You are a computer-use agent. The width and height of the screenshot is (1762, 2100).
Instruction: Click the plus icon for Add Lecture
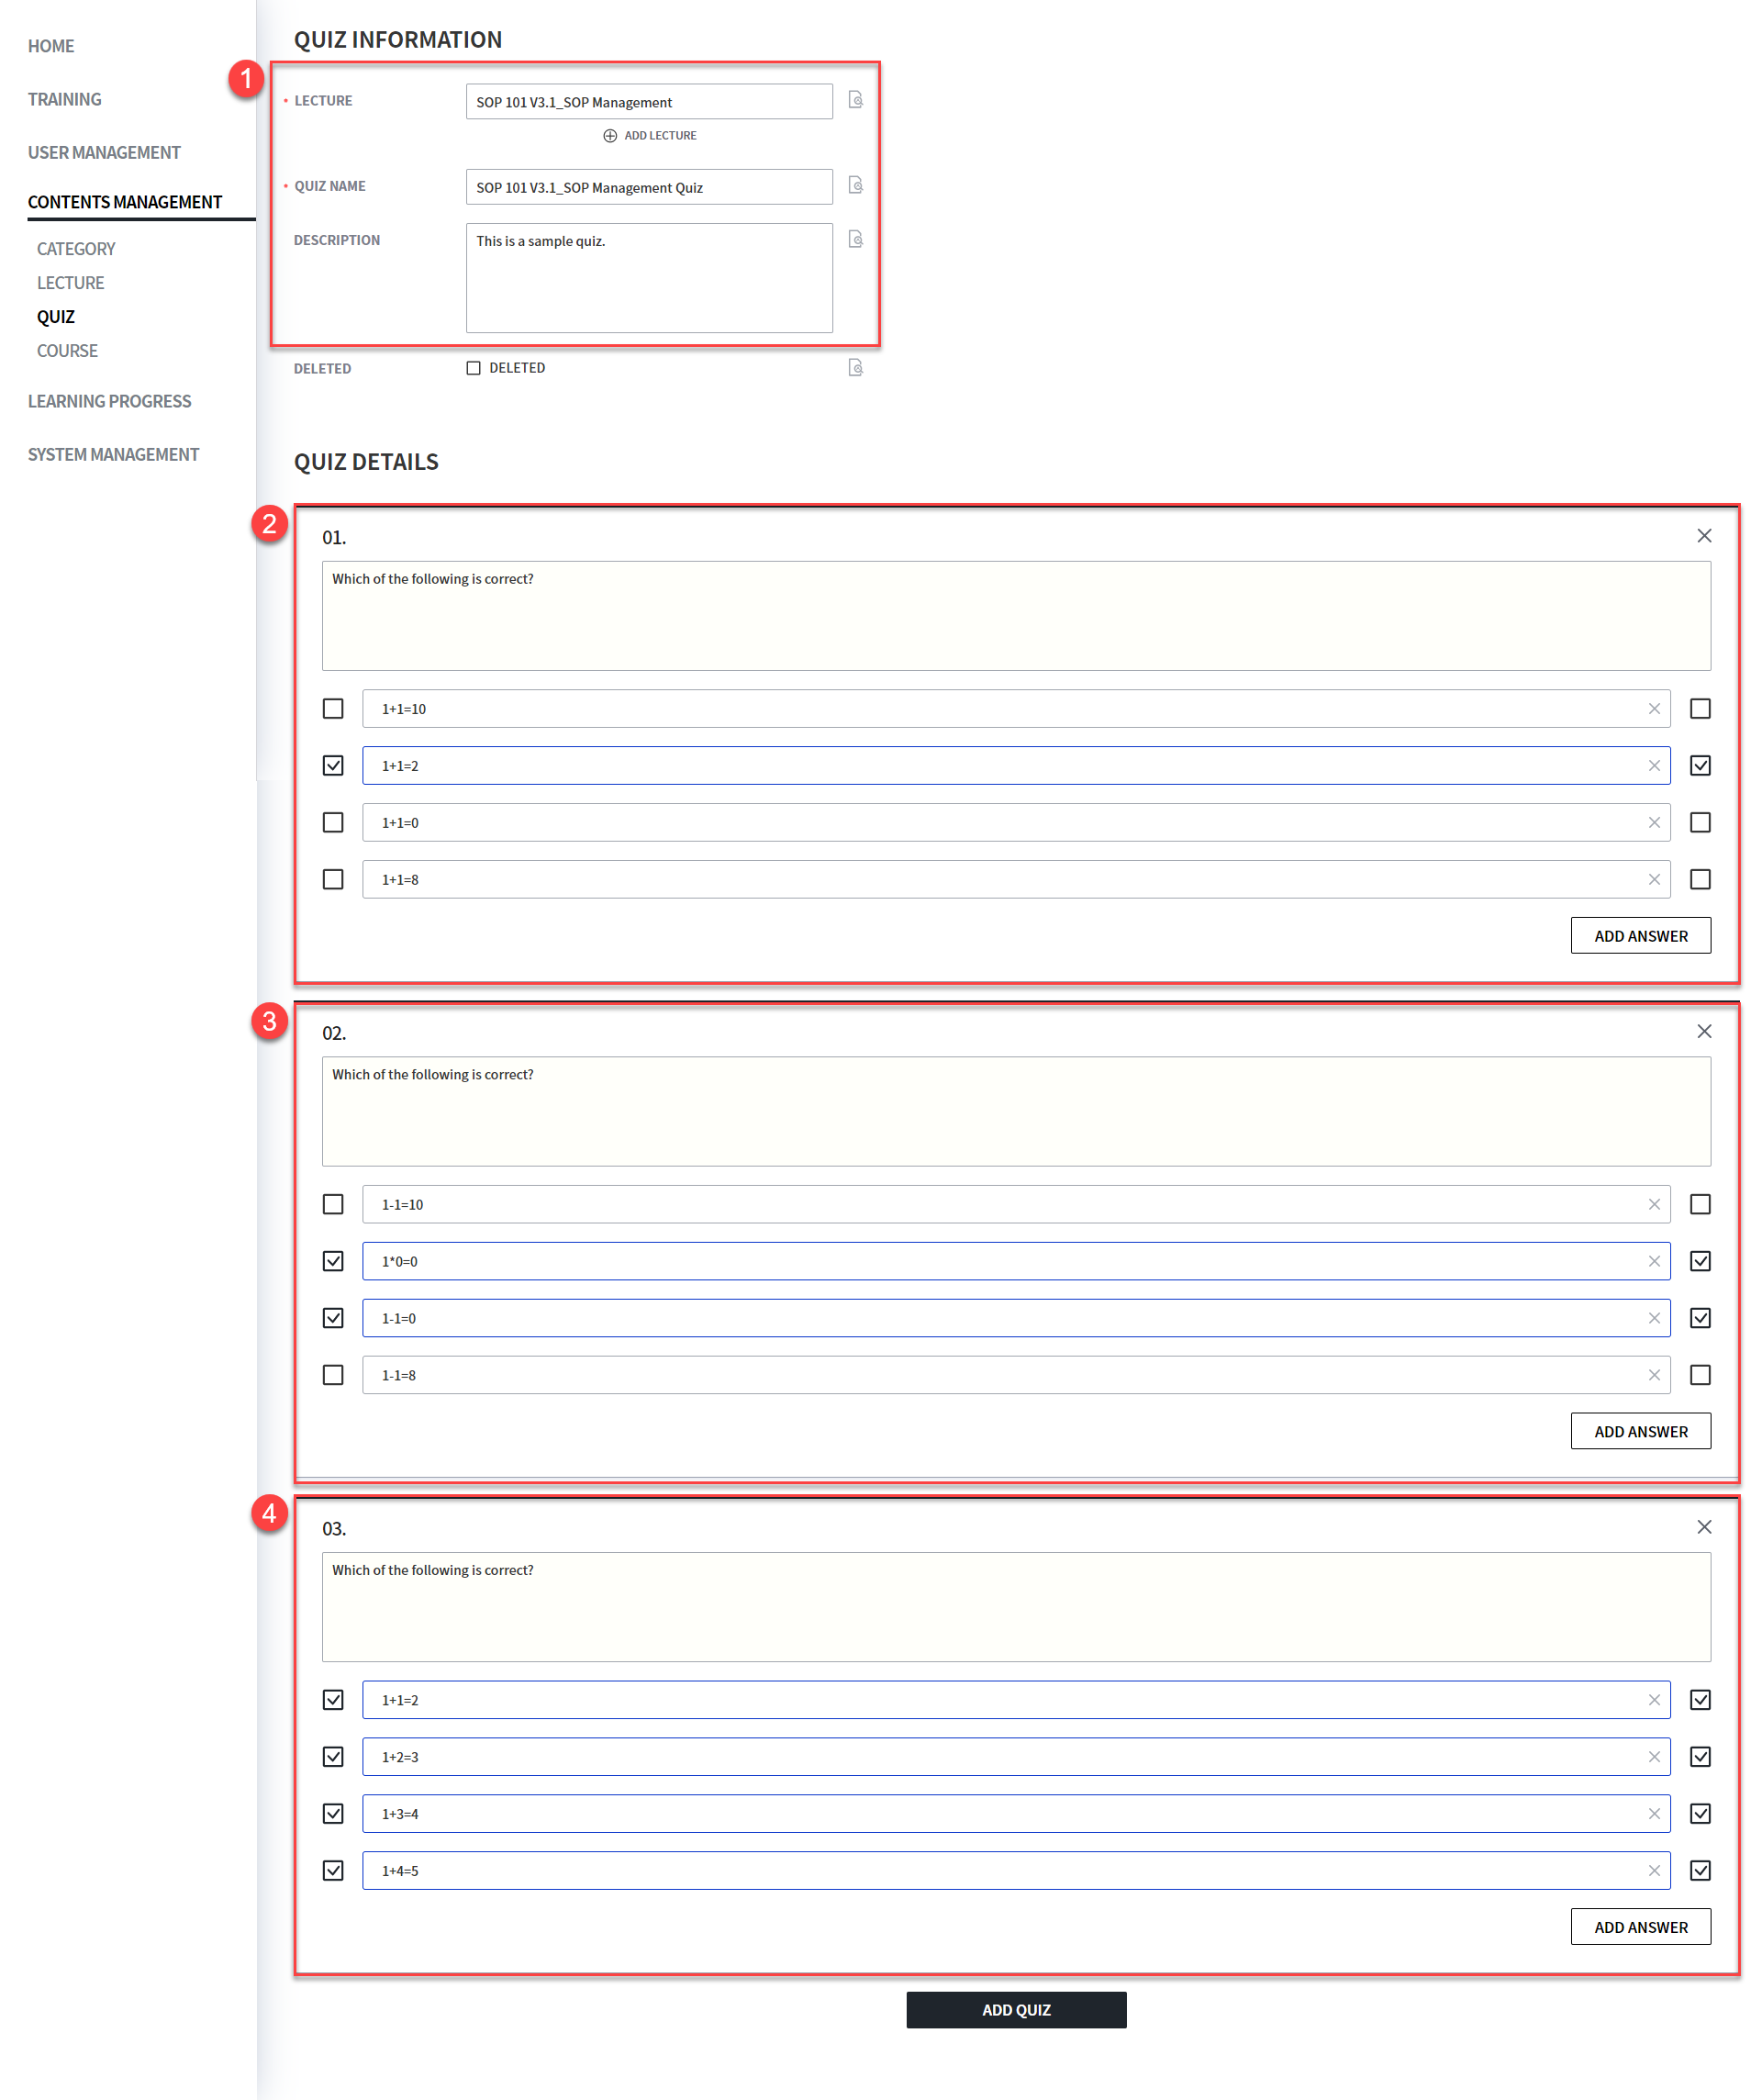(610, 136)
